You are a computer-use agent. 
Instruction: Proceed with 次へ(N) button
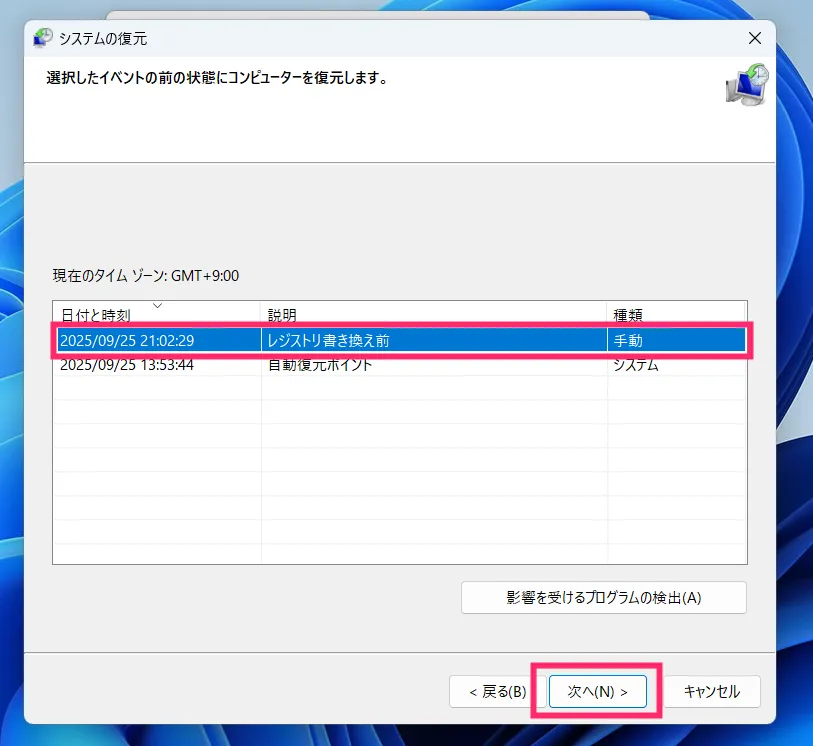coord(597,692)
